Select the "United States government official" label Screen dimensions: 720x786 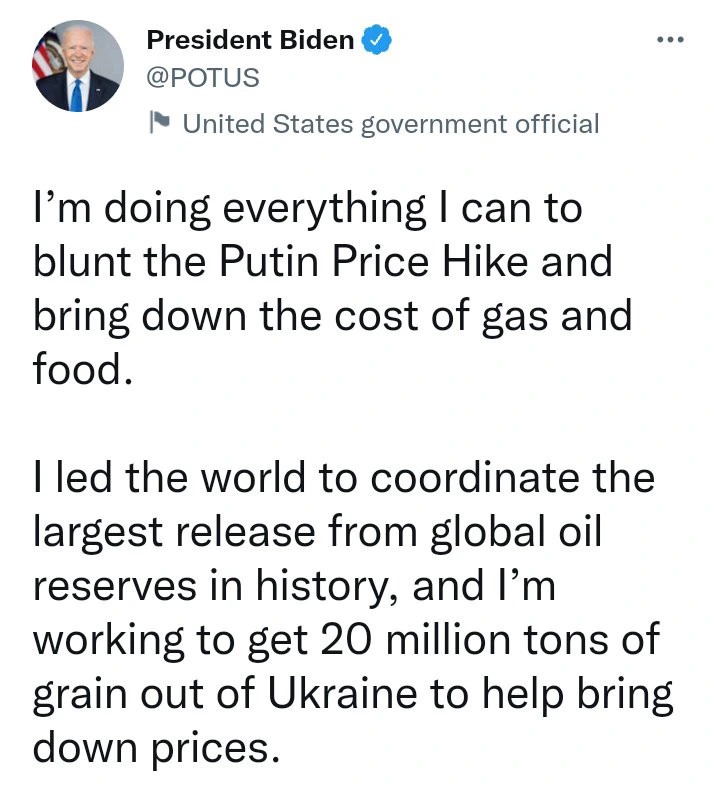(x=391, y=124)
